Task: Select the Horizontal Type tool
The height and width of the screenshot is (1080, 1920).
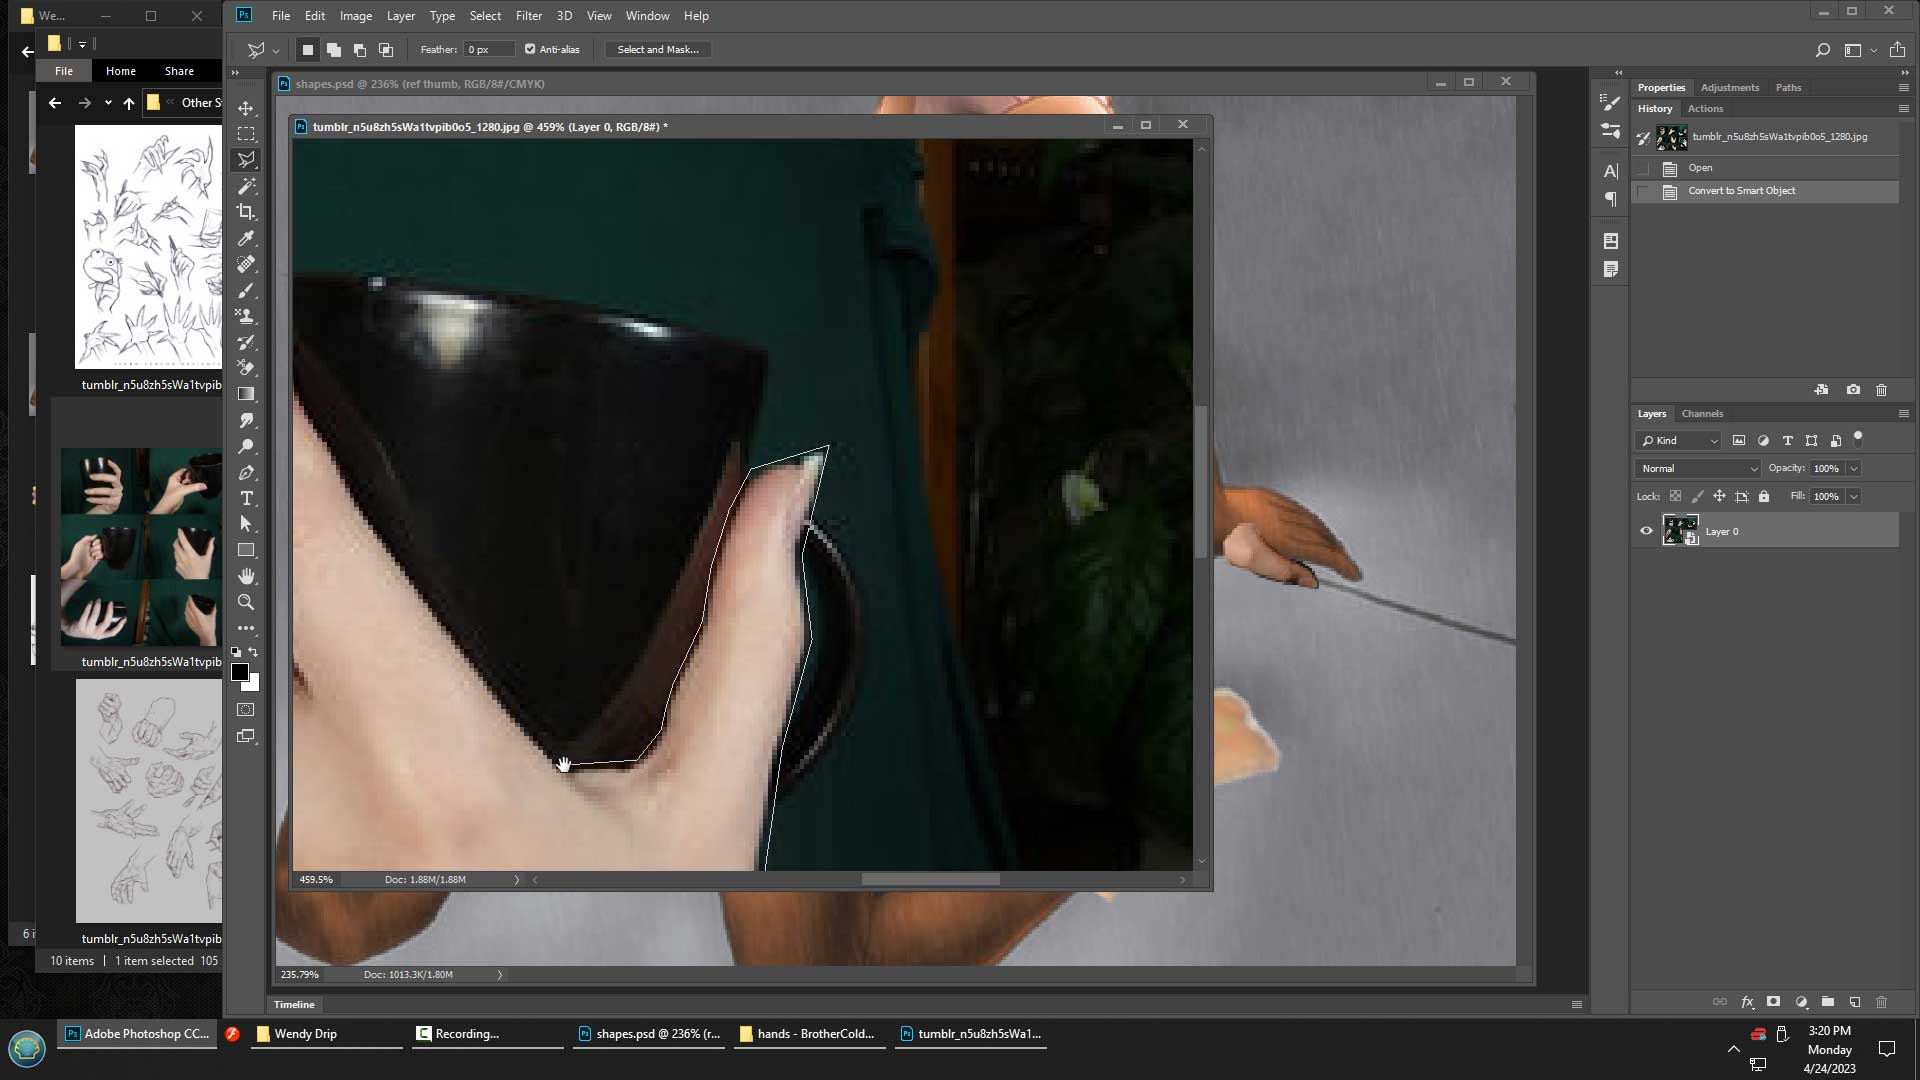Action: pyautogui.click(x=246, y=498)
